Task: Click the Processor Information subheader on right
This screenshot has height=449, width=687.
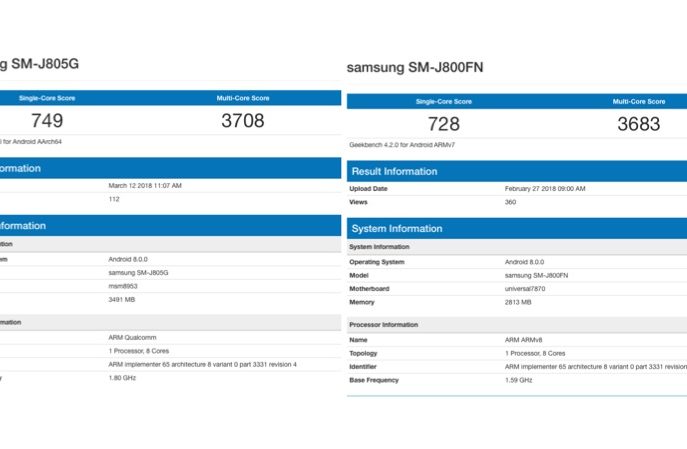Action: (384, 325)
